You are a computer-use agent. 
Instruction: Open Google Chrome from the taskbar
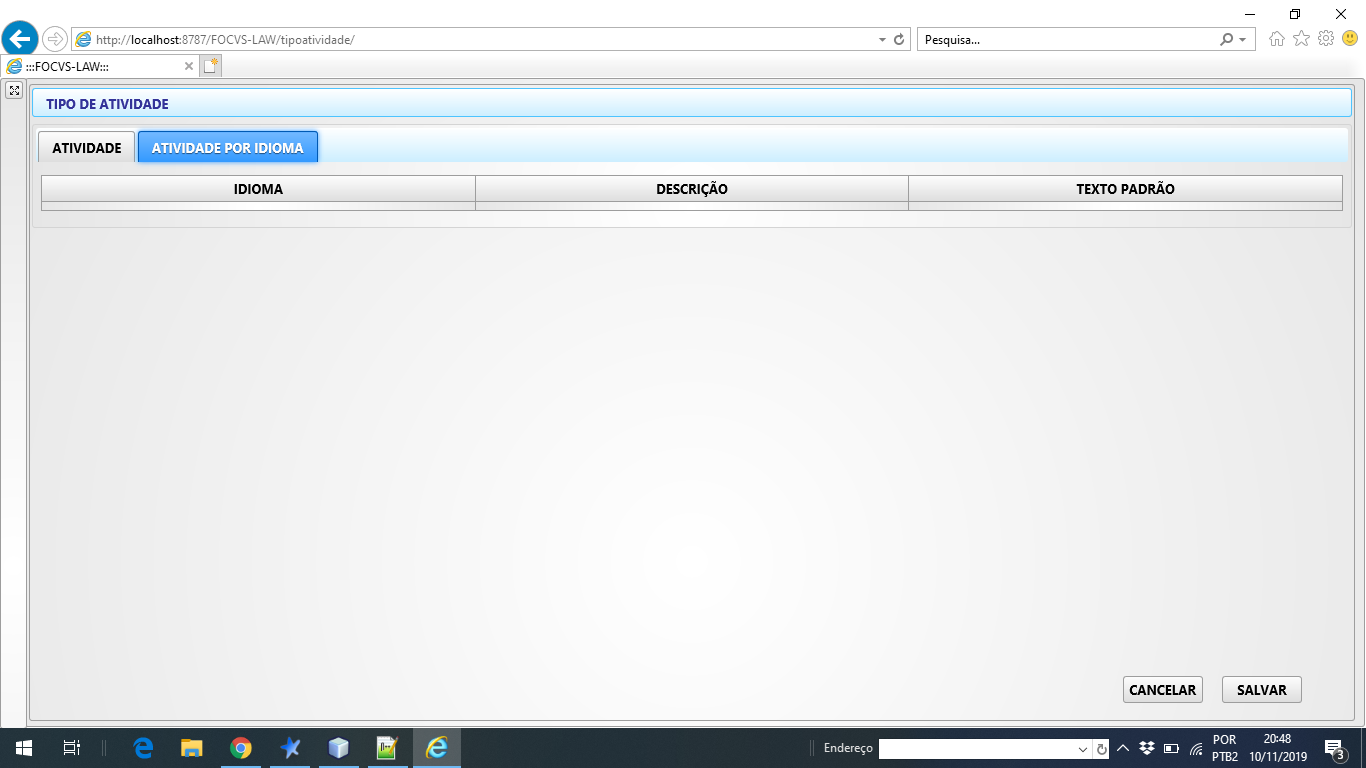click(x=240, y=748)
